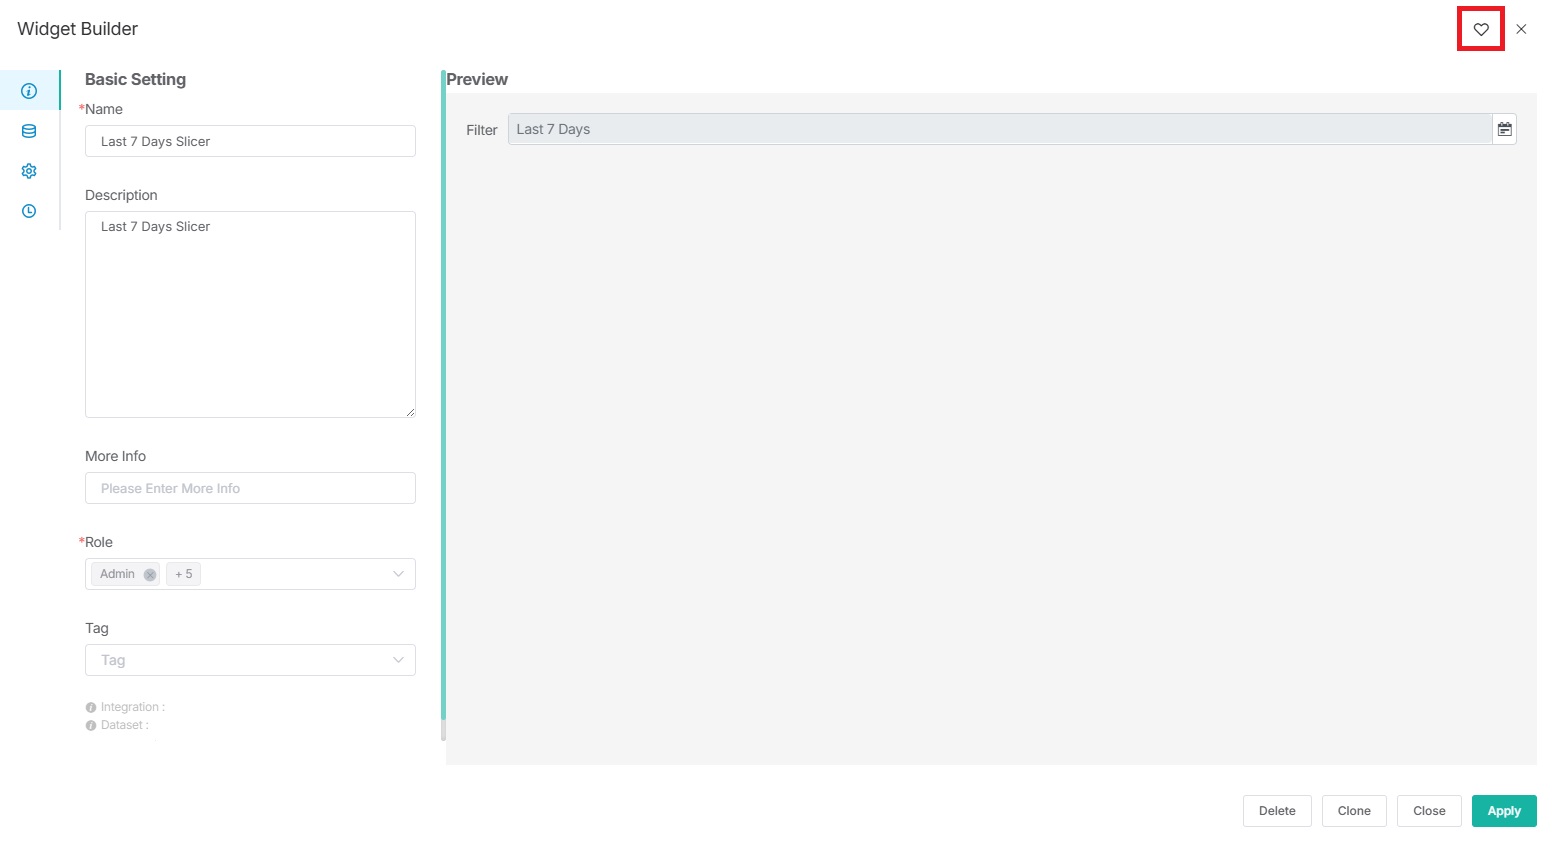
Task: Click the Integration info icon
Action: tap(91, 707)
